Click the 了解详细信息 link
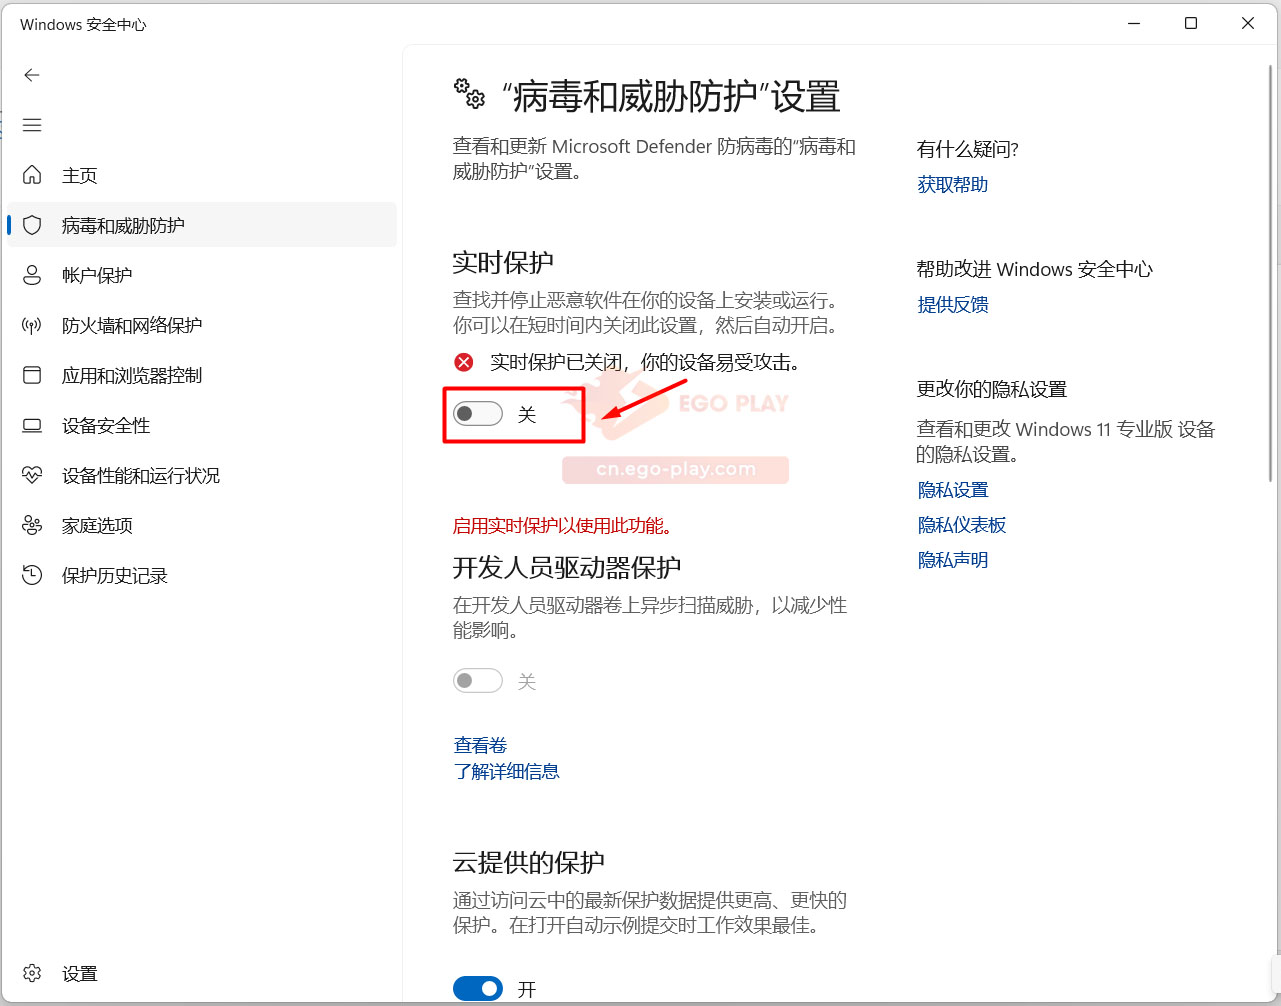This screenshot has width=1281, height=1006. pyautogui.click(x=506, y=771)
